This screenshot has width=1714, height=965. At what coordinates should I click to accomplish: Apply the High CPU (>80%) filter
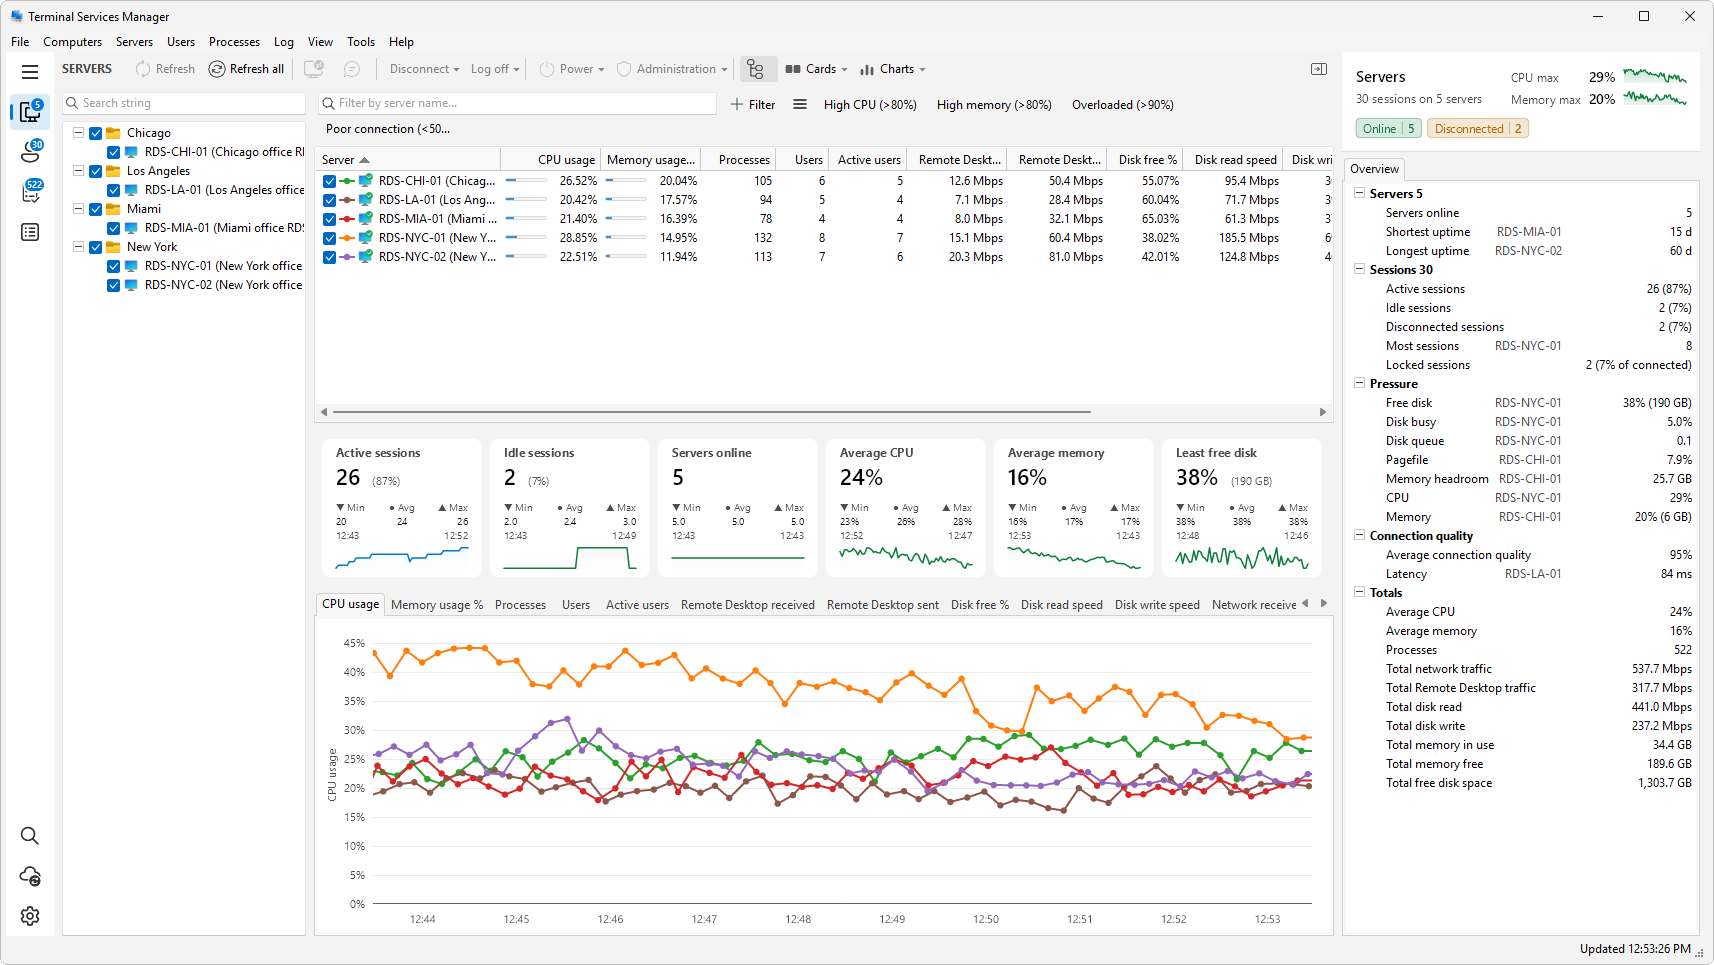pos(870,105)
